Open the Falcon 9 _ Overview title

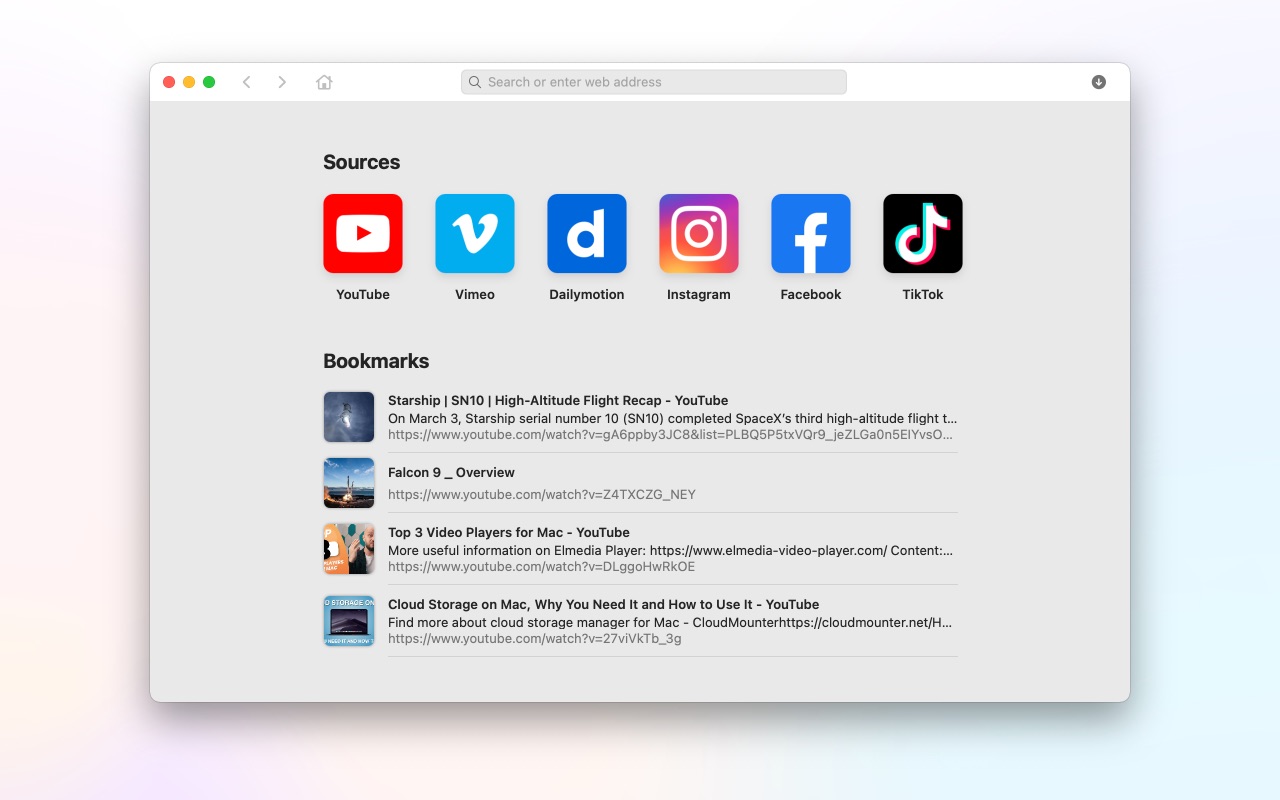[451, 472]
